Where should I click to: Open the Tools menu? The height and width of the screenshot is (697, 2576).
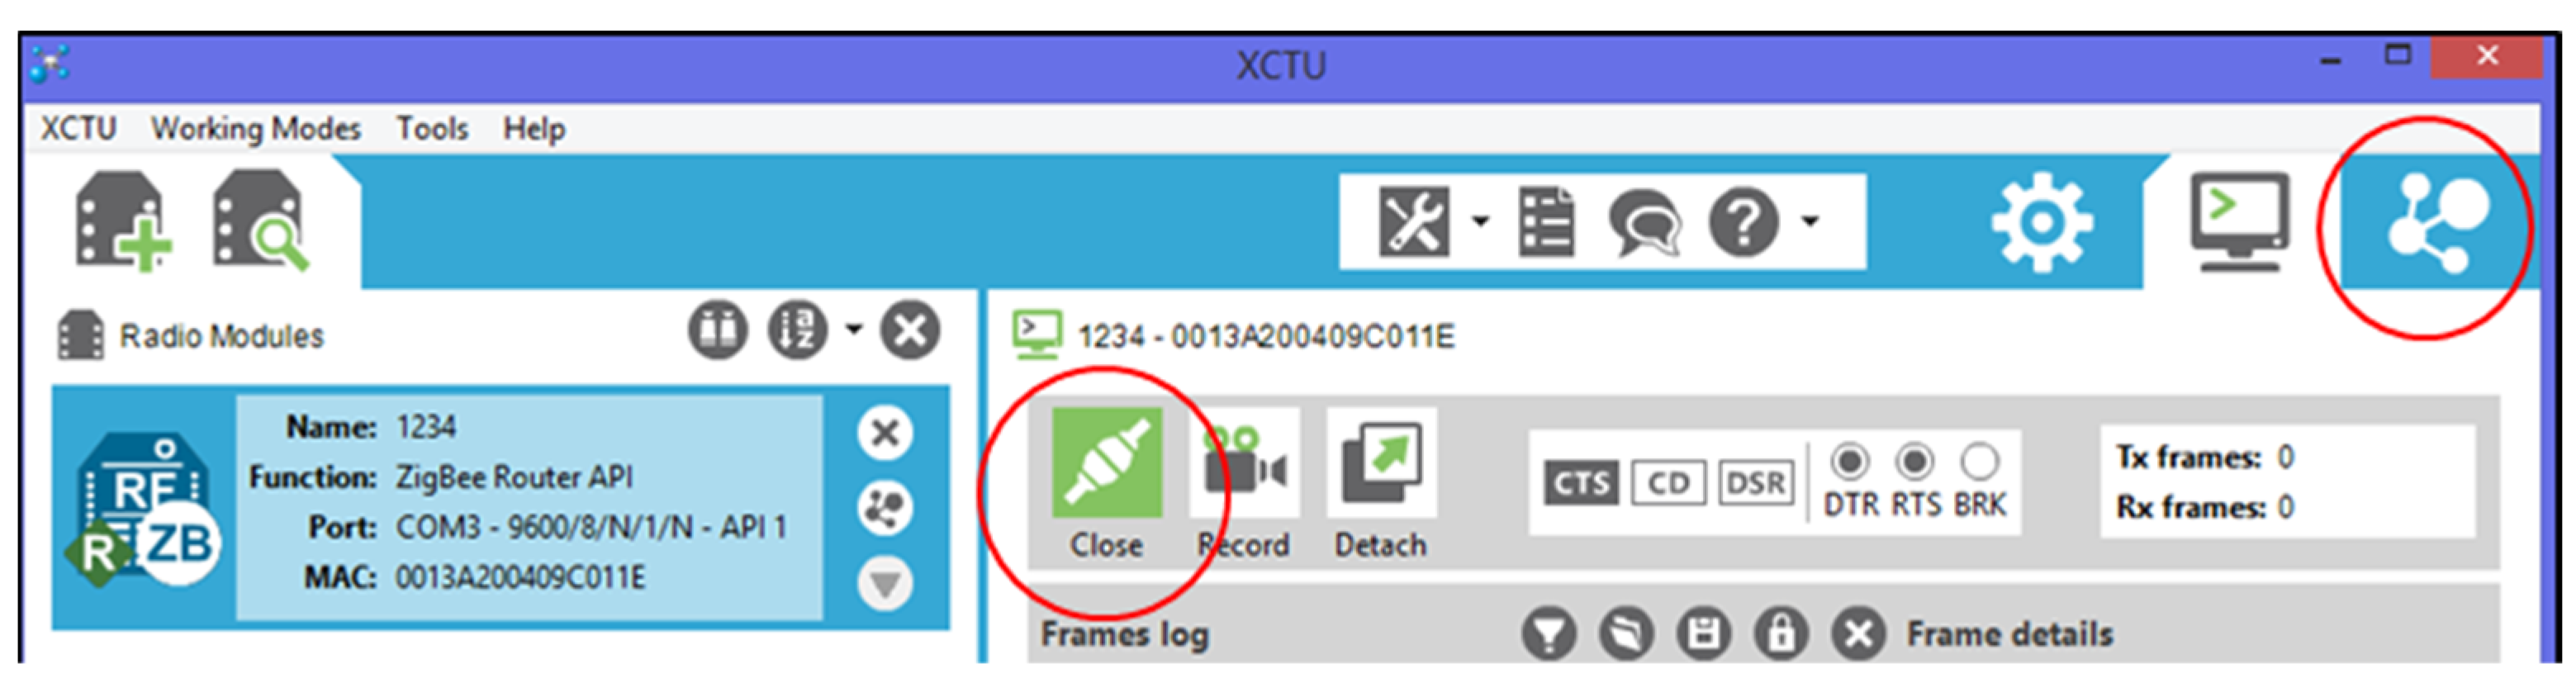pyautogui.click(x=432, y=129)
